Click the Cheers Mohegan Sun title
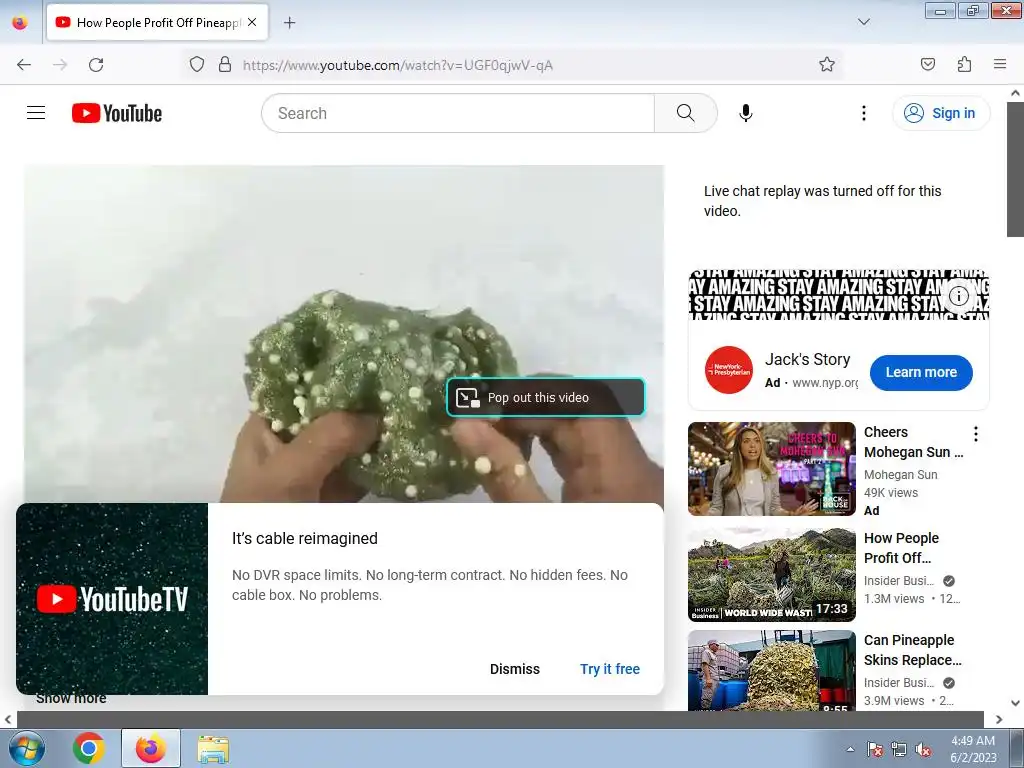Viewport: 1024px width, 768px height. [x=913, y=442]
